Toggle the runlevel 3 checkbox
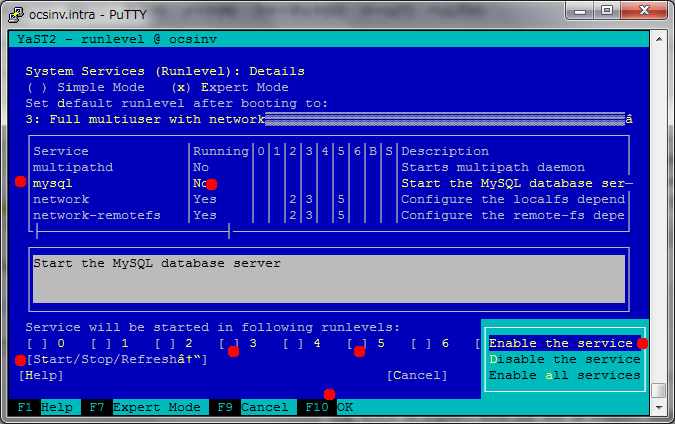The image size is (675, 424). (238, 344)
